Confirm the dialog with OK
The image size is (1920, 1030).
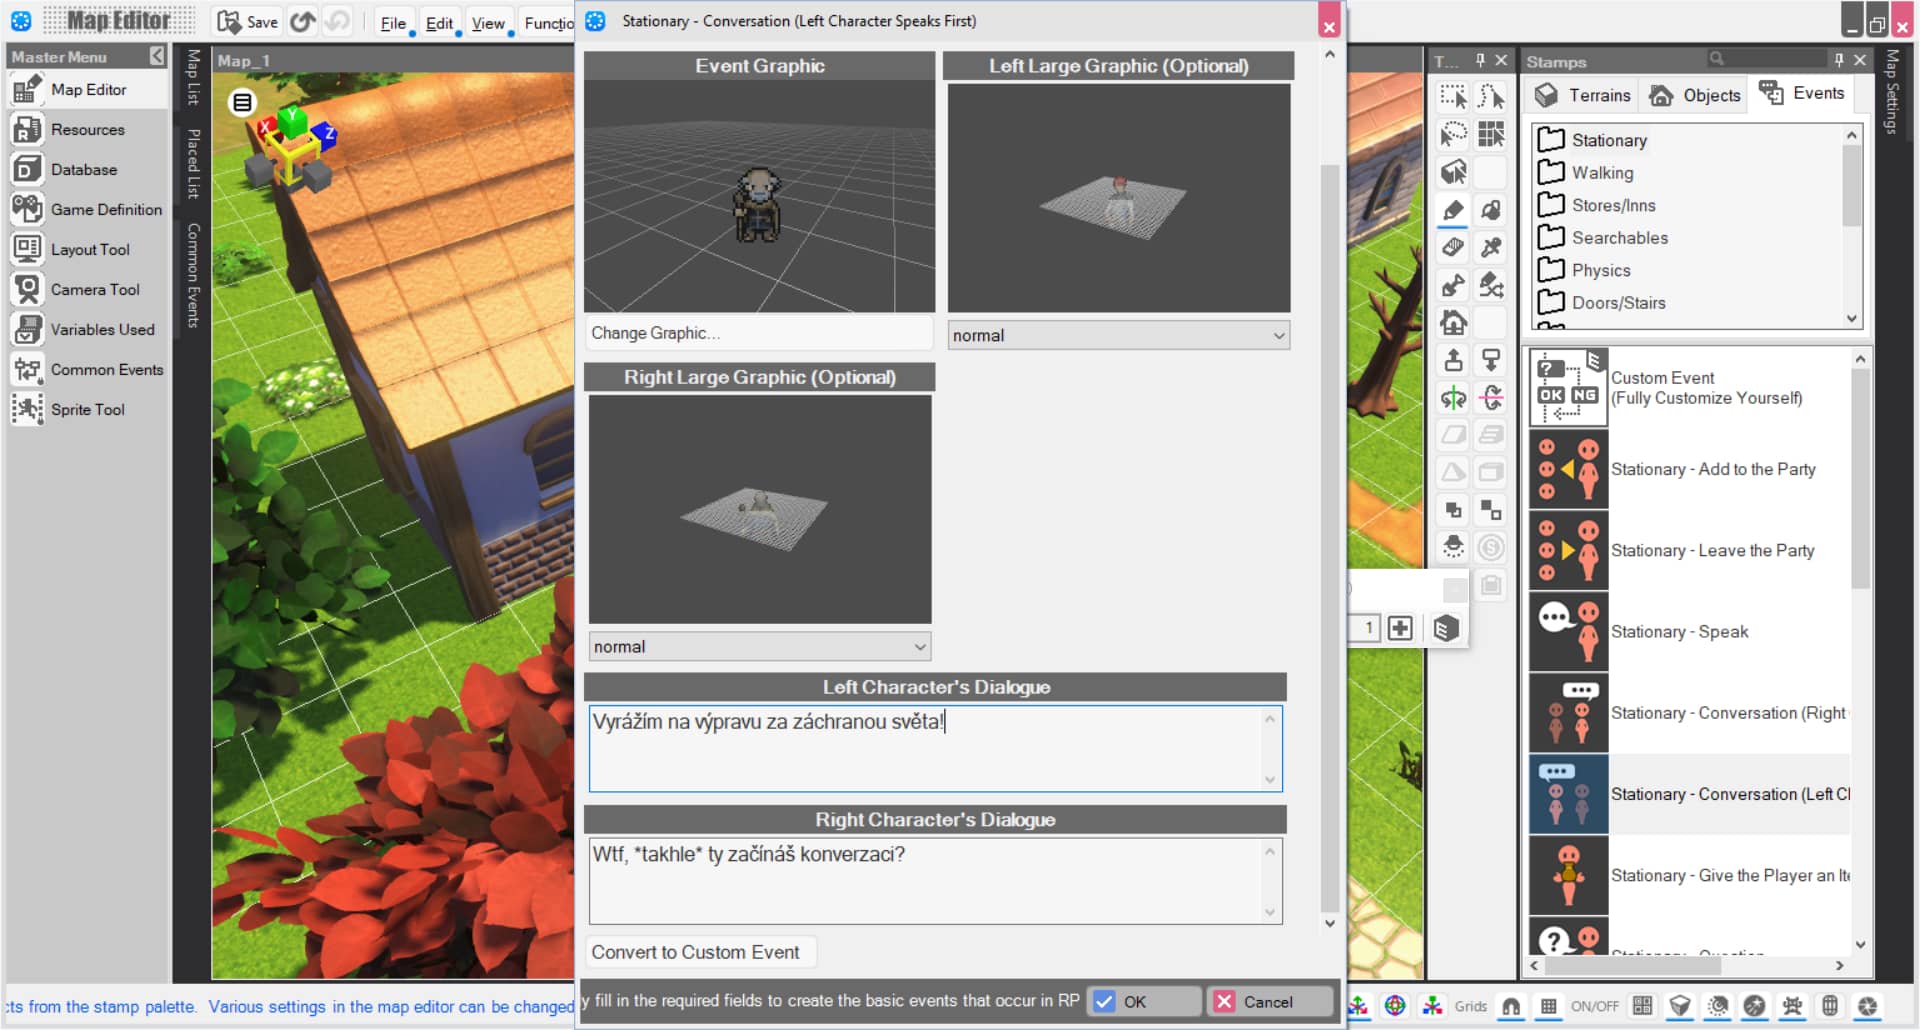pyautogui.click(x=1144, y=1001)
